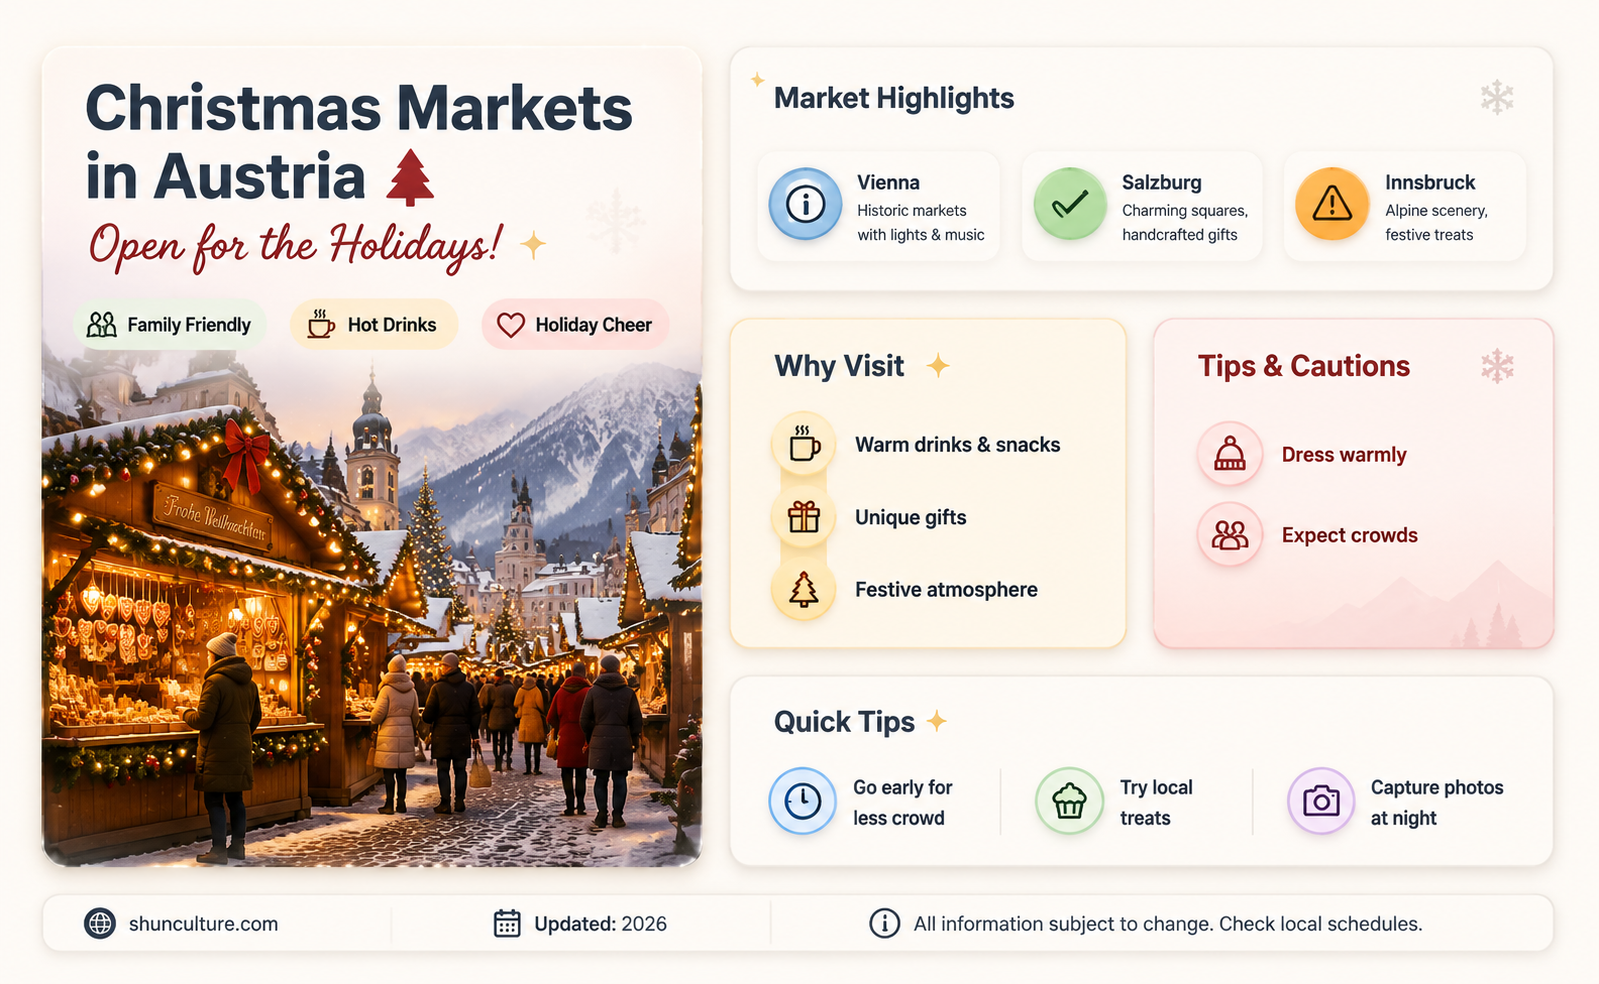Click Go early for less crowd text
Screen dimensions: 1599x984
902,802
